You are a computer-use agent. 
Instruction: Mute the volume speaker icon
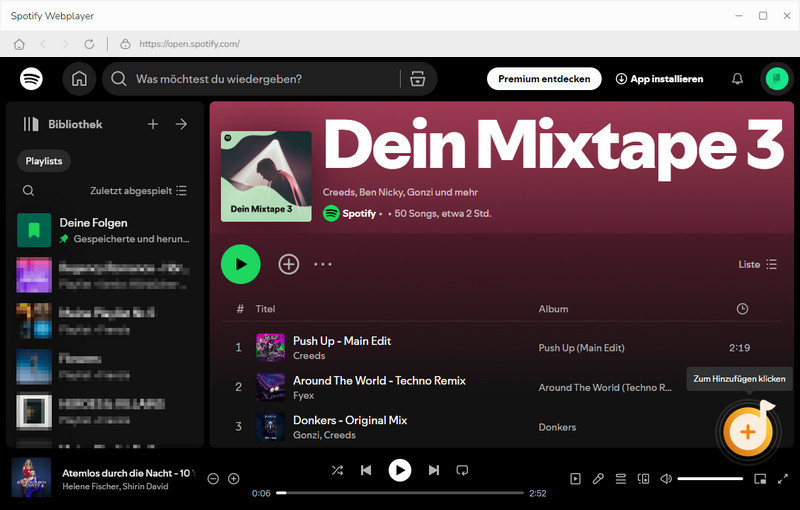(x=666, y=478)
